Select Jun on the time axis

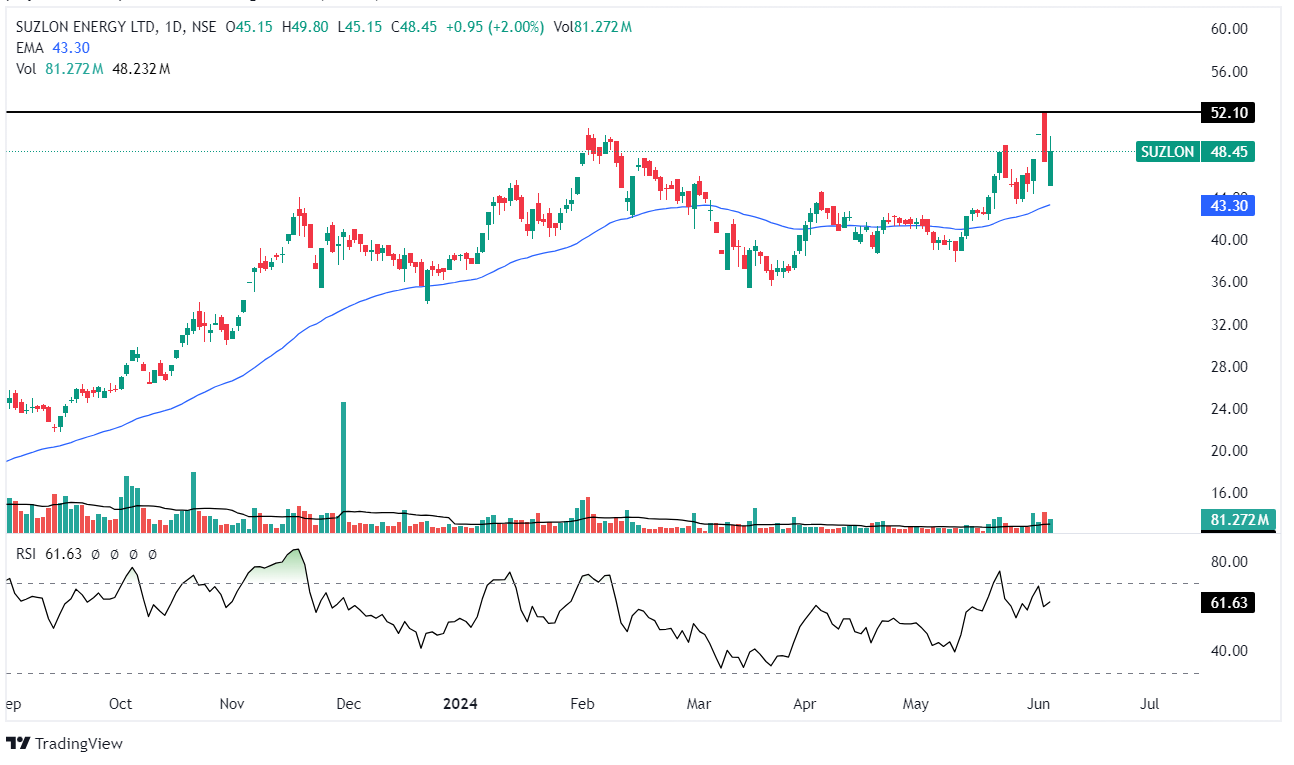(x=1038, y=704)
